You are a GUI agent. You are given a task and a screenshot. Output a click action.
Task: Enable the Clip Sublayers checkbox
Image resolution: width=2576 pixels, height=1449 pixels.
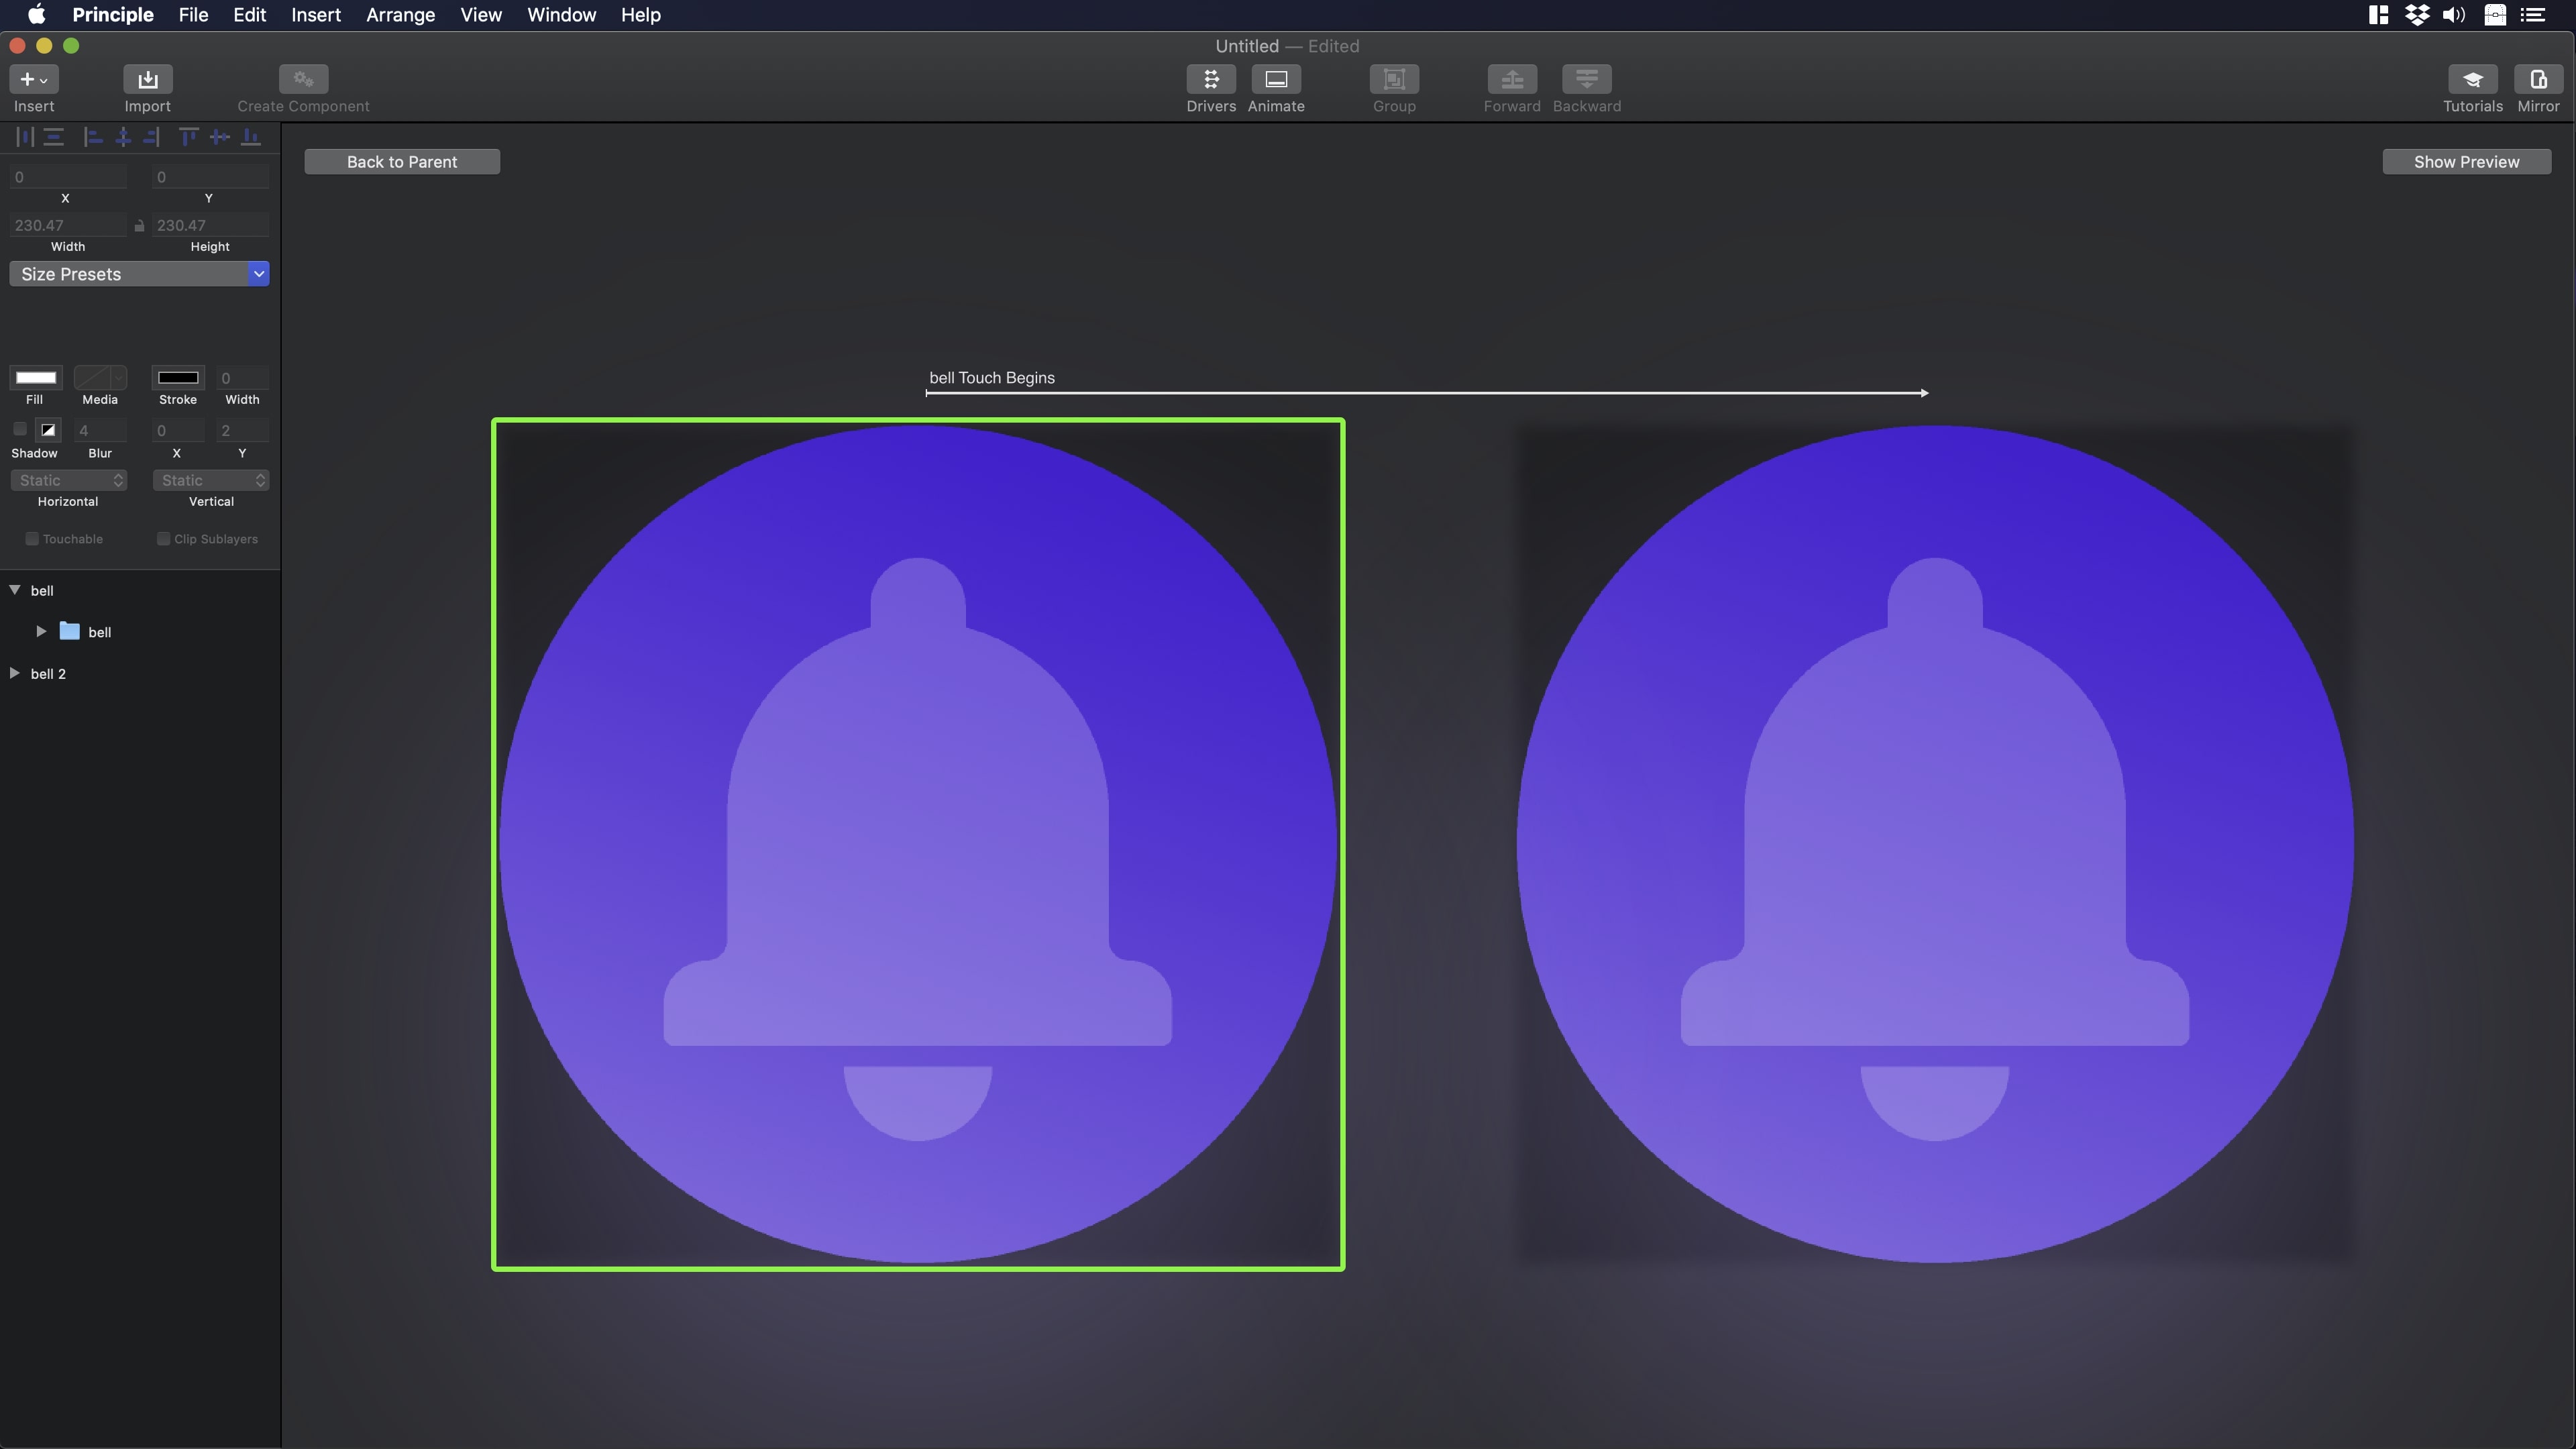pyautogui.click(x=164, y=539)
